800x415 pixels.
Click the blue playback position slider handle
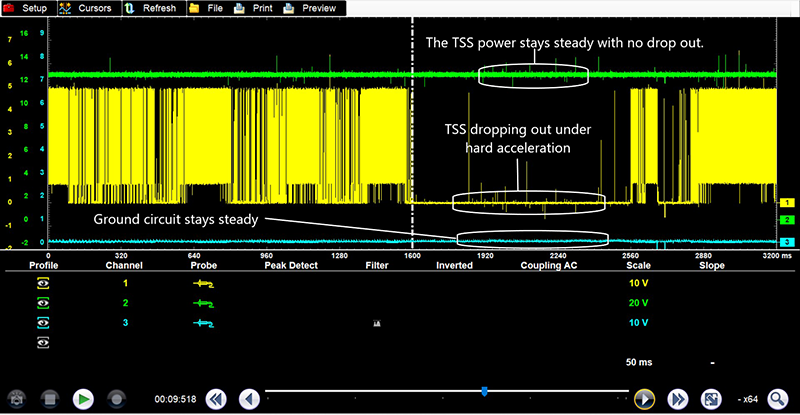point(484,391)
